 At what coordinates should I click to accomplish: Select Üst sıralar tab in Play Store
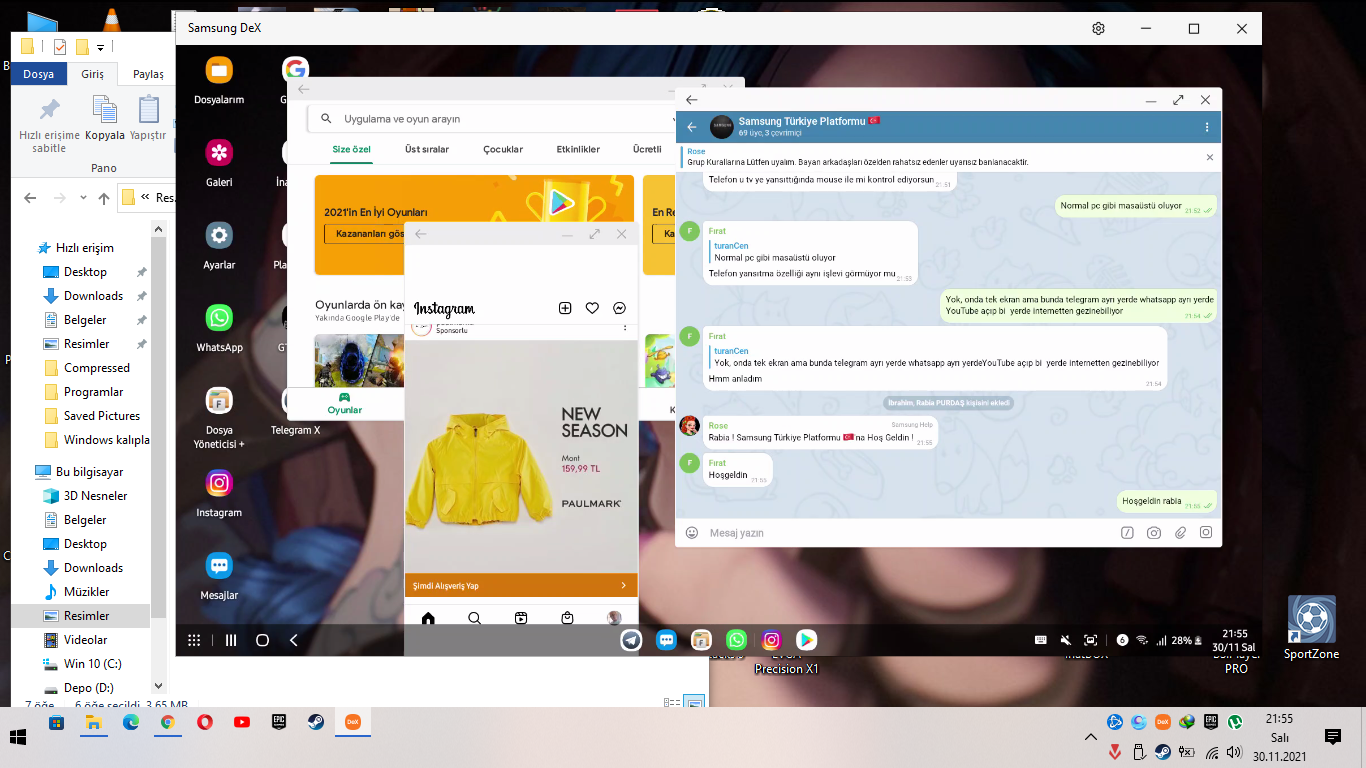[427, 149]
